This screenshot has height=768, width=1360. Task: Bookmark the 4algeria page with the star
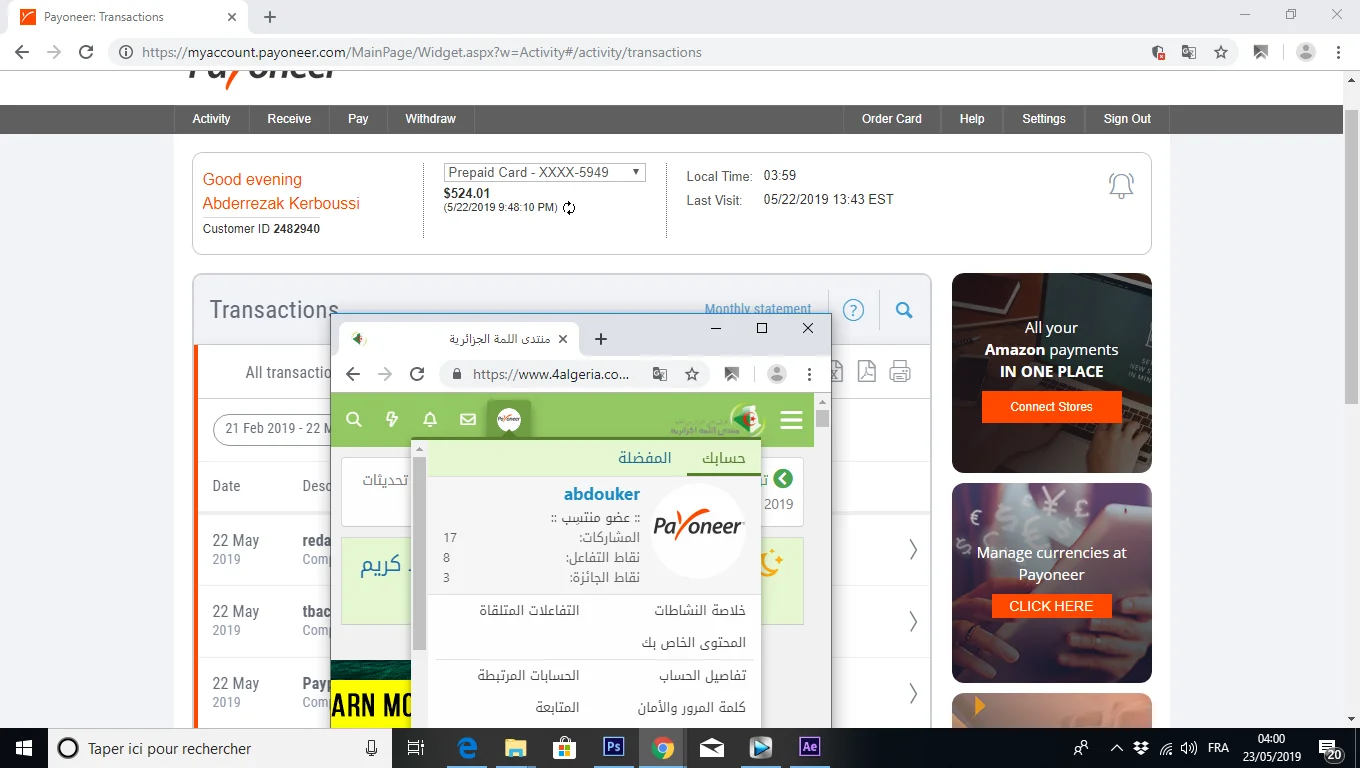[x=692, y=374]
